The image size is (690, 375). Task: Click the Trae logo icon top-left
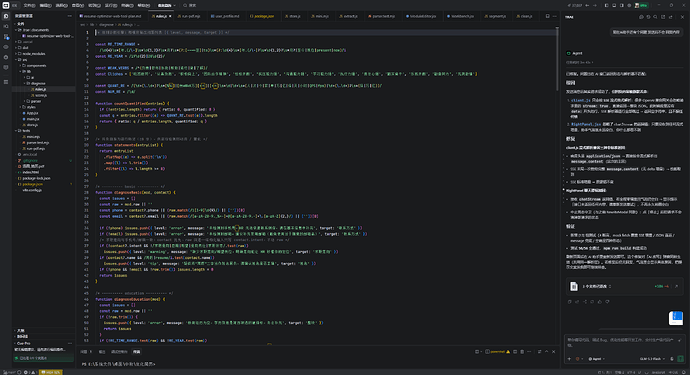click(x=6, y=5)
